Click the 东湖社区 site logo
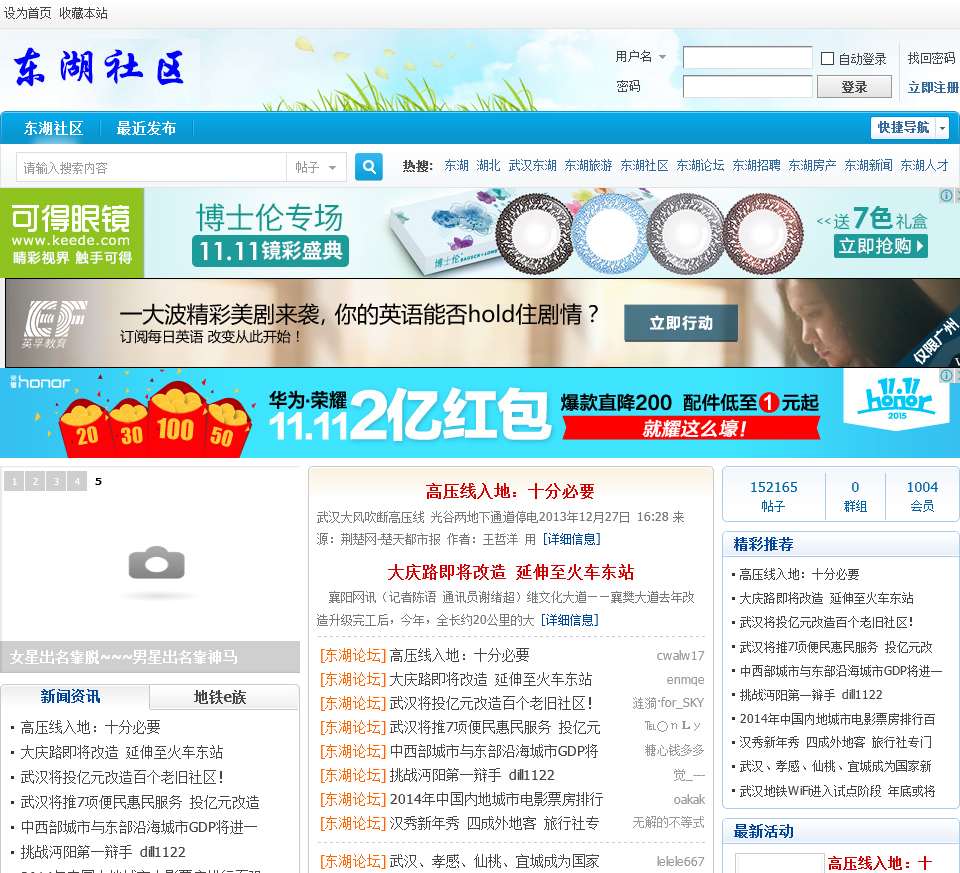This screenshot has height=873, width=960. click(x=100, y=68)
